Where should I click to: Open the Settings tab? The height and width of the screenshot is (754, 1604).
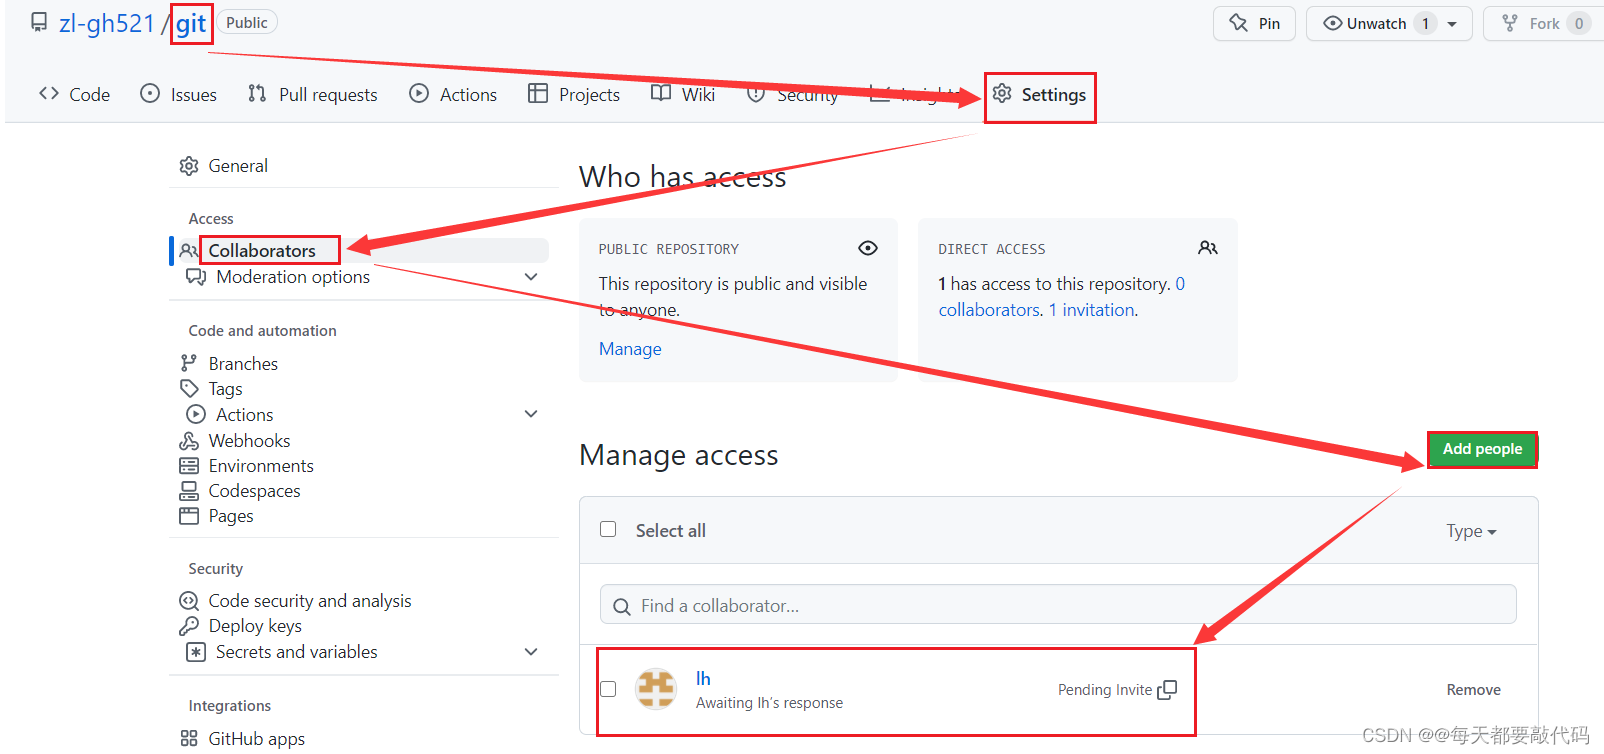[x=1040, y=94]
